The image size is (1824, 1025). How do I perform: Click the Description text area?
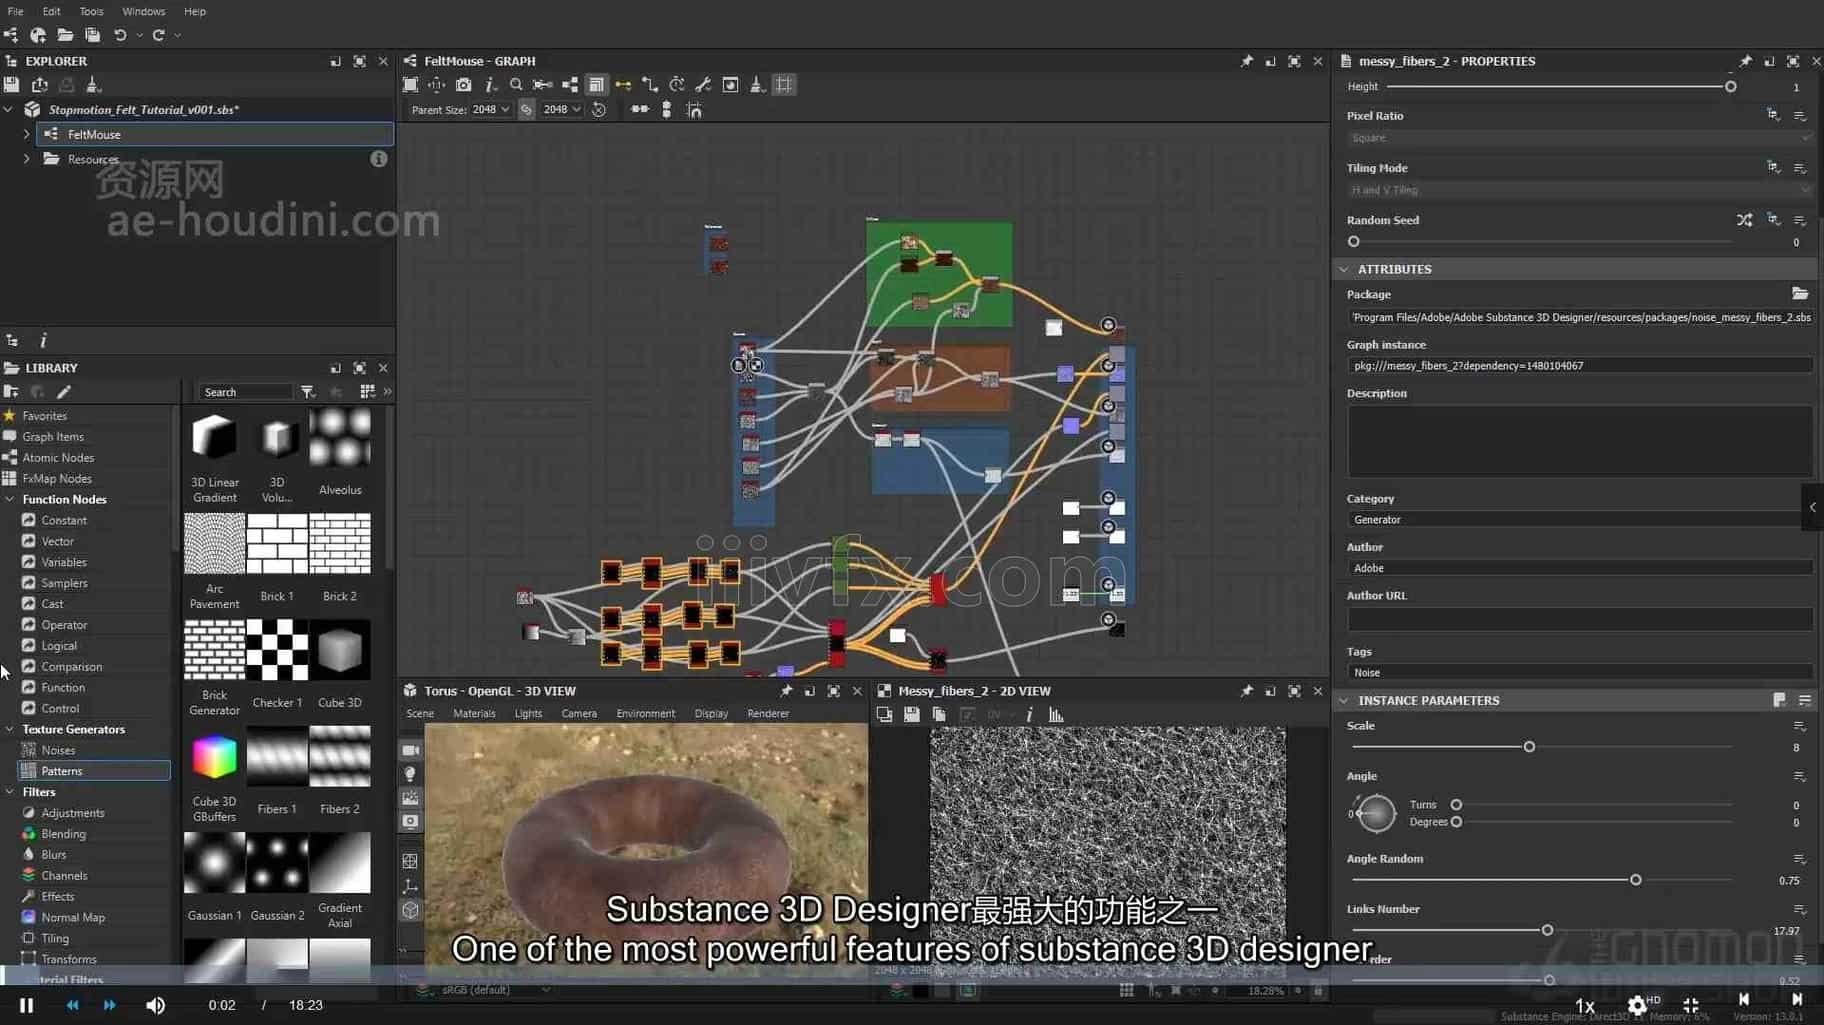(1579, 441)
